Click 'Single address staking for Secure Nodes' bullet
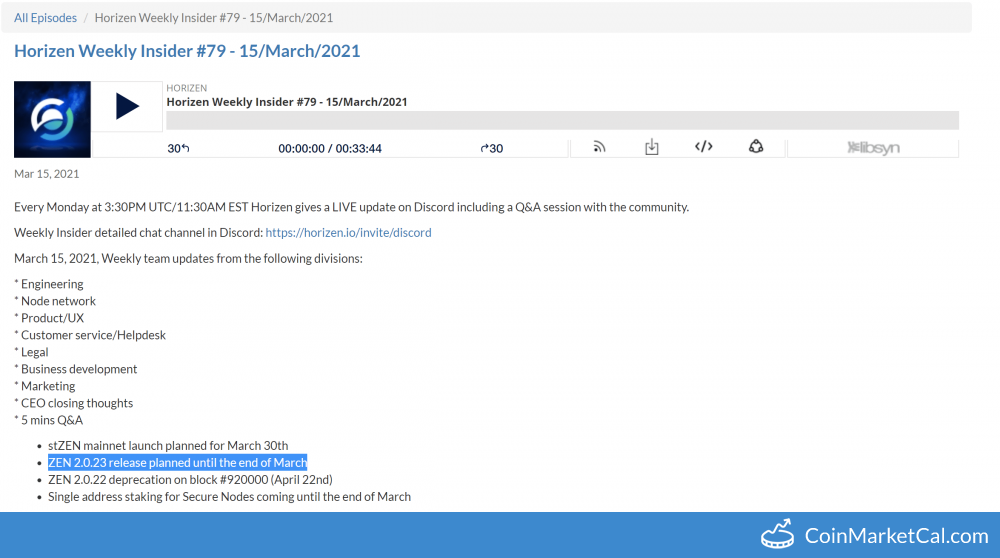The image size is (1000, 558). [230, 497]
